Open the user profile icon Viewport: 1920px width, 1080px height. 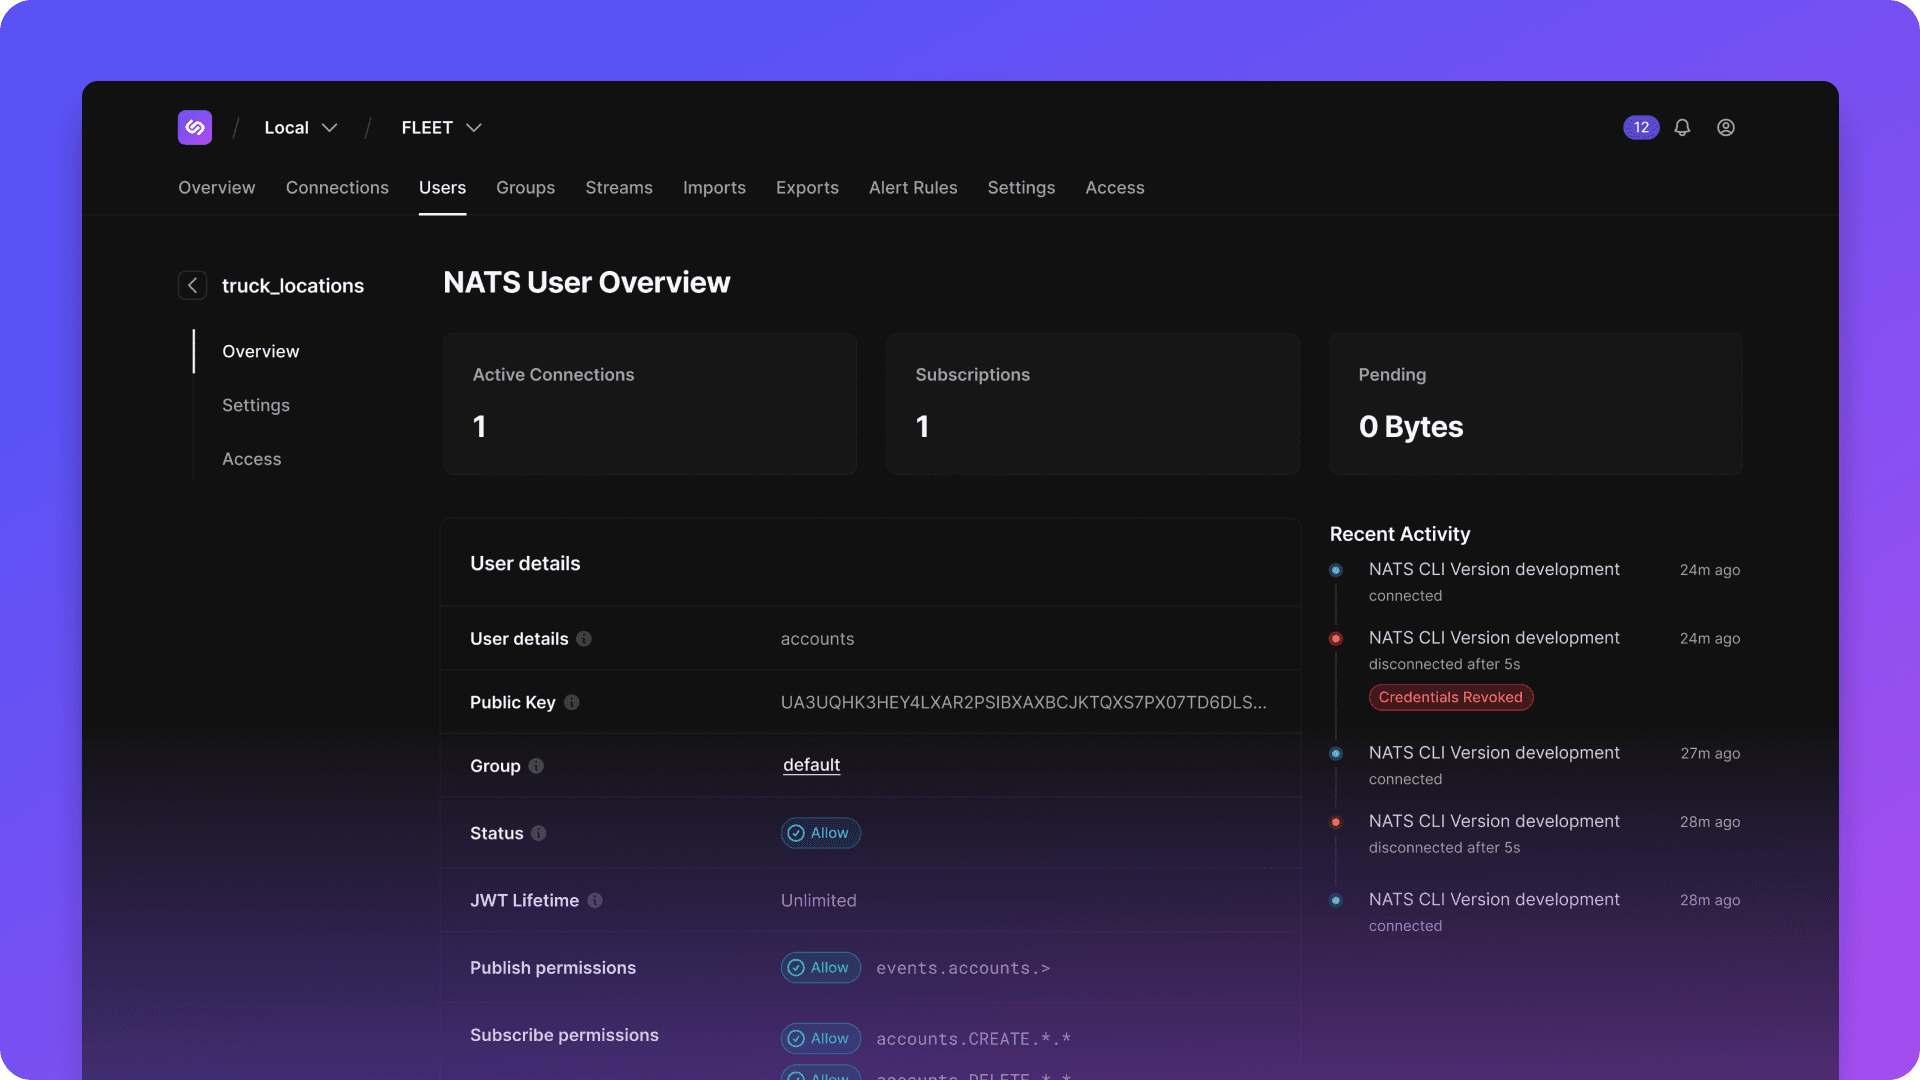(1726, 127)
